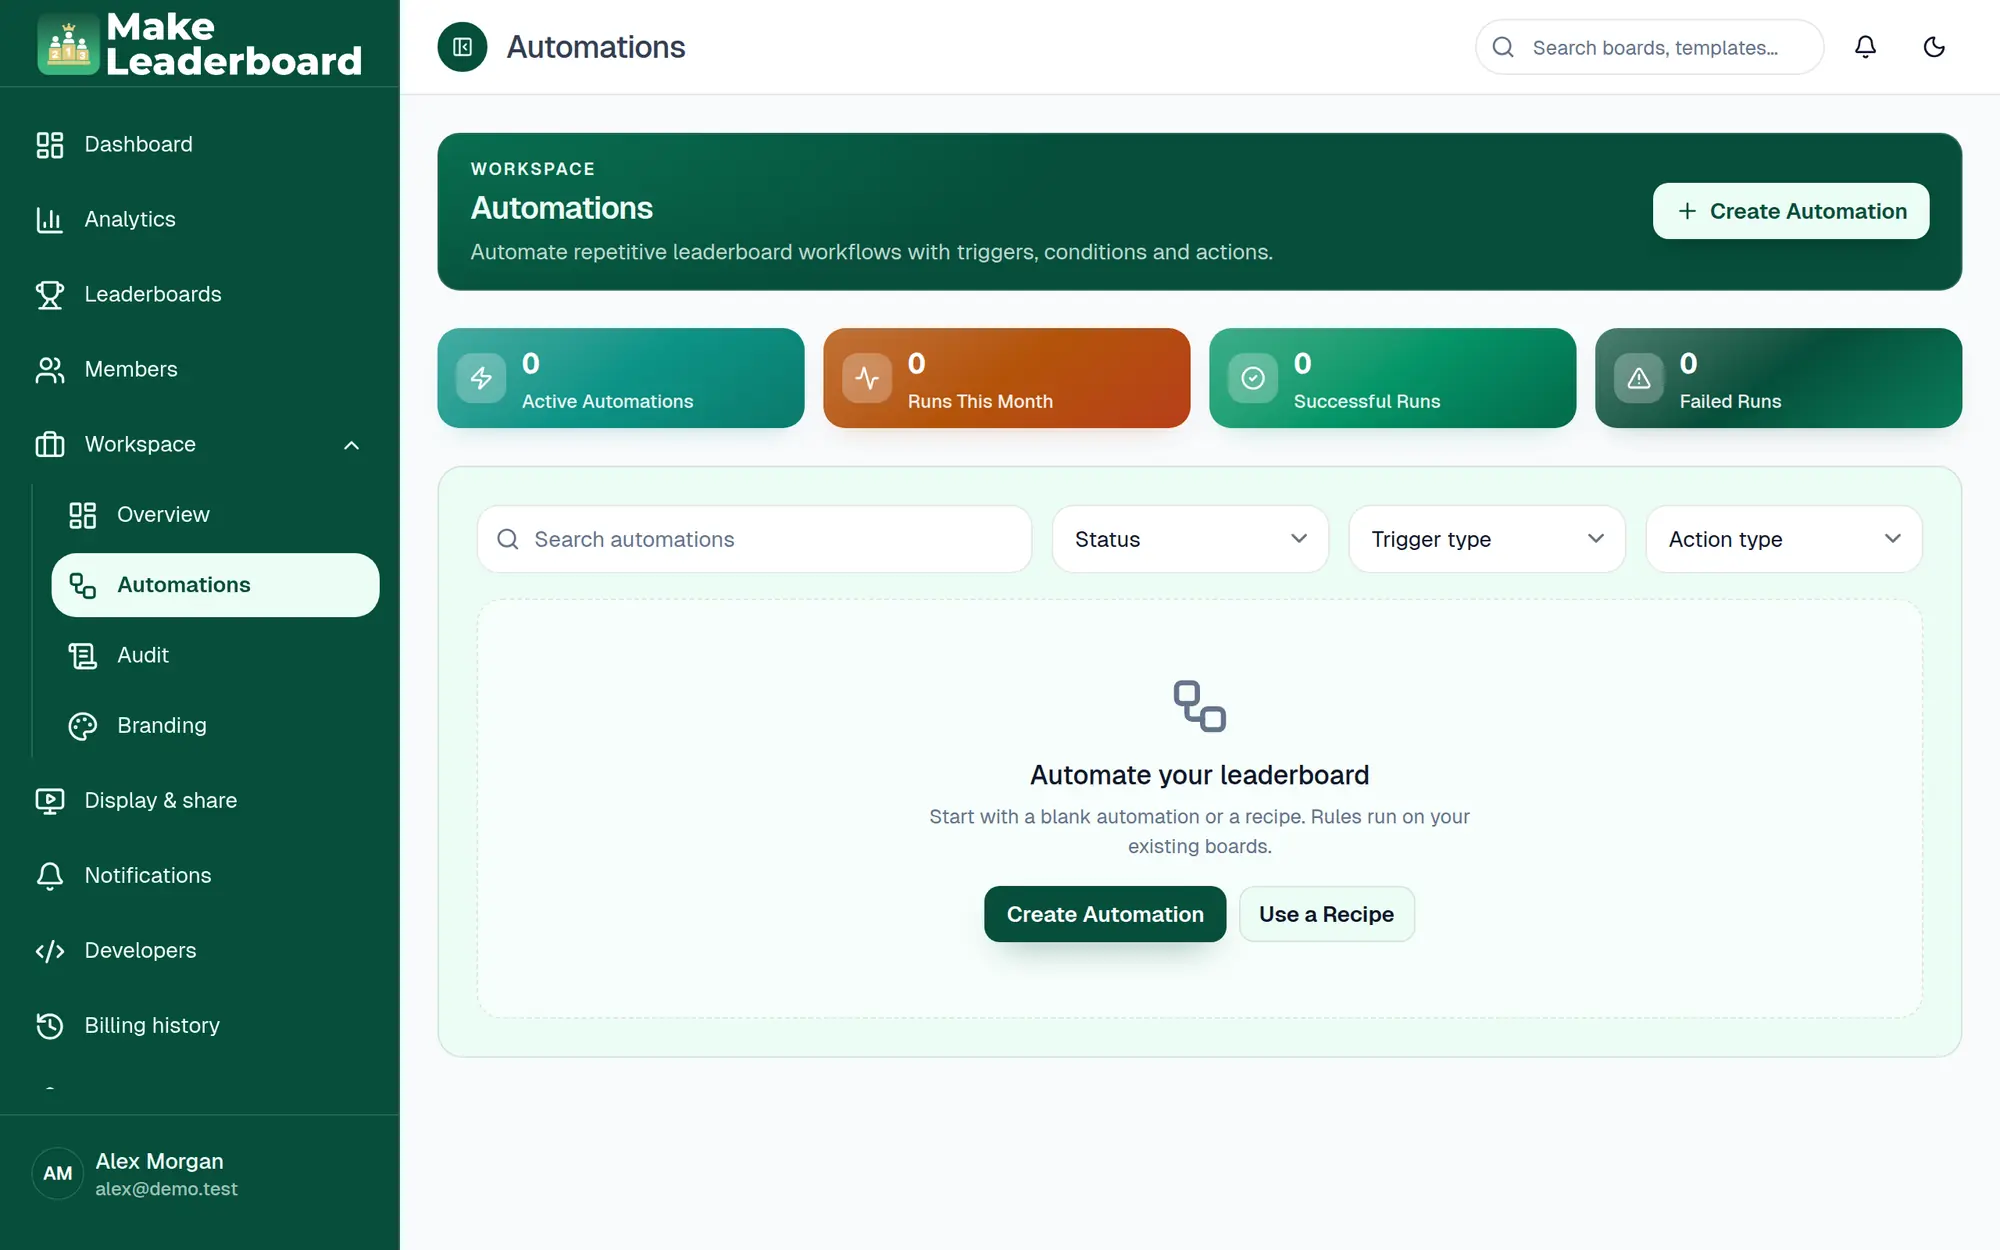The height and width of the screenshot is (1250, 2000).
Task: Click the check circle on Successful Runs
Action: click(1253, 378)
